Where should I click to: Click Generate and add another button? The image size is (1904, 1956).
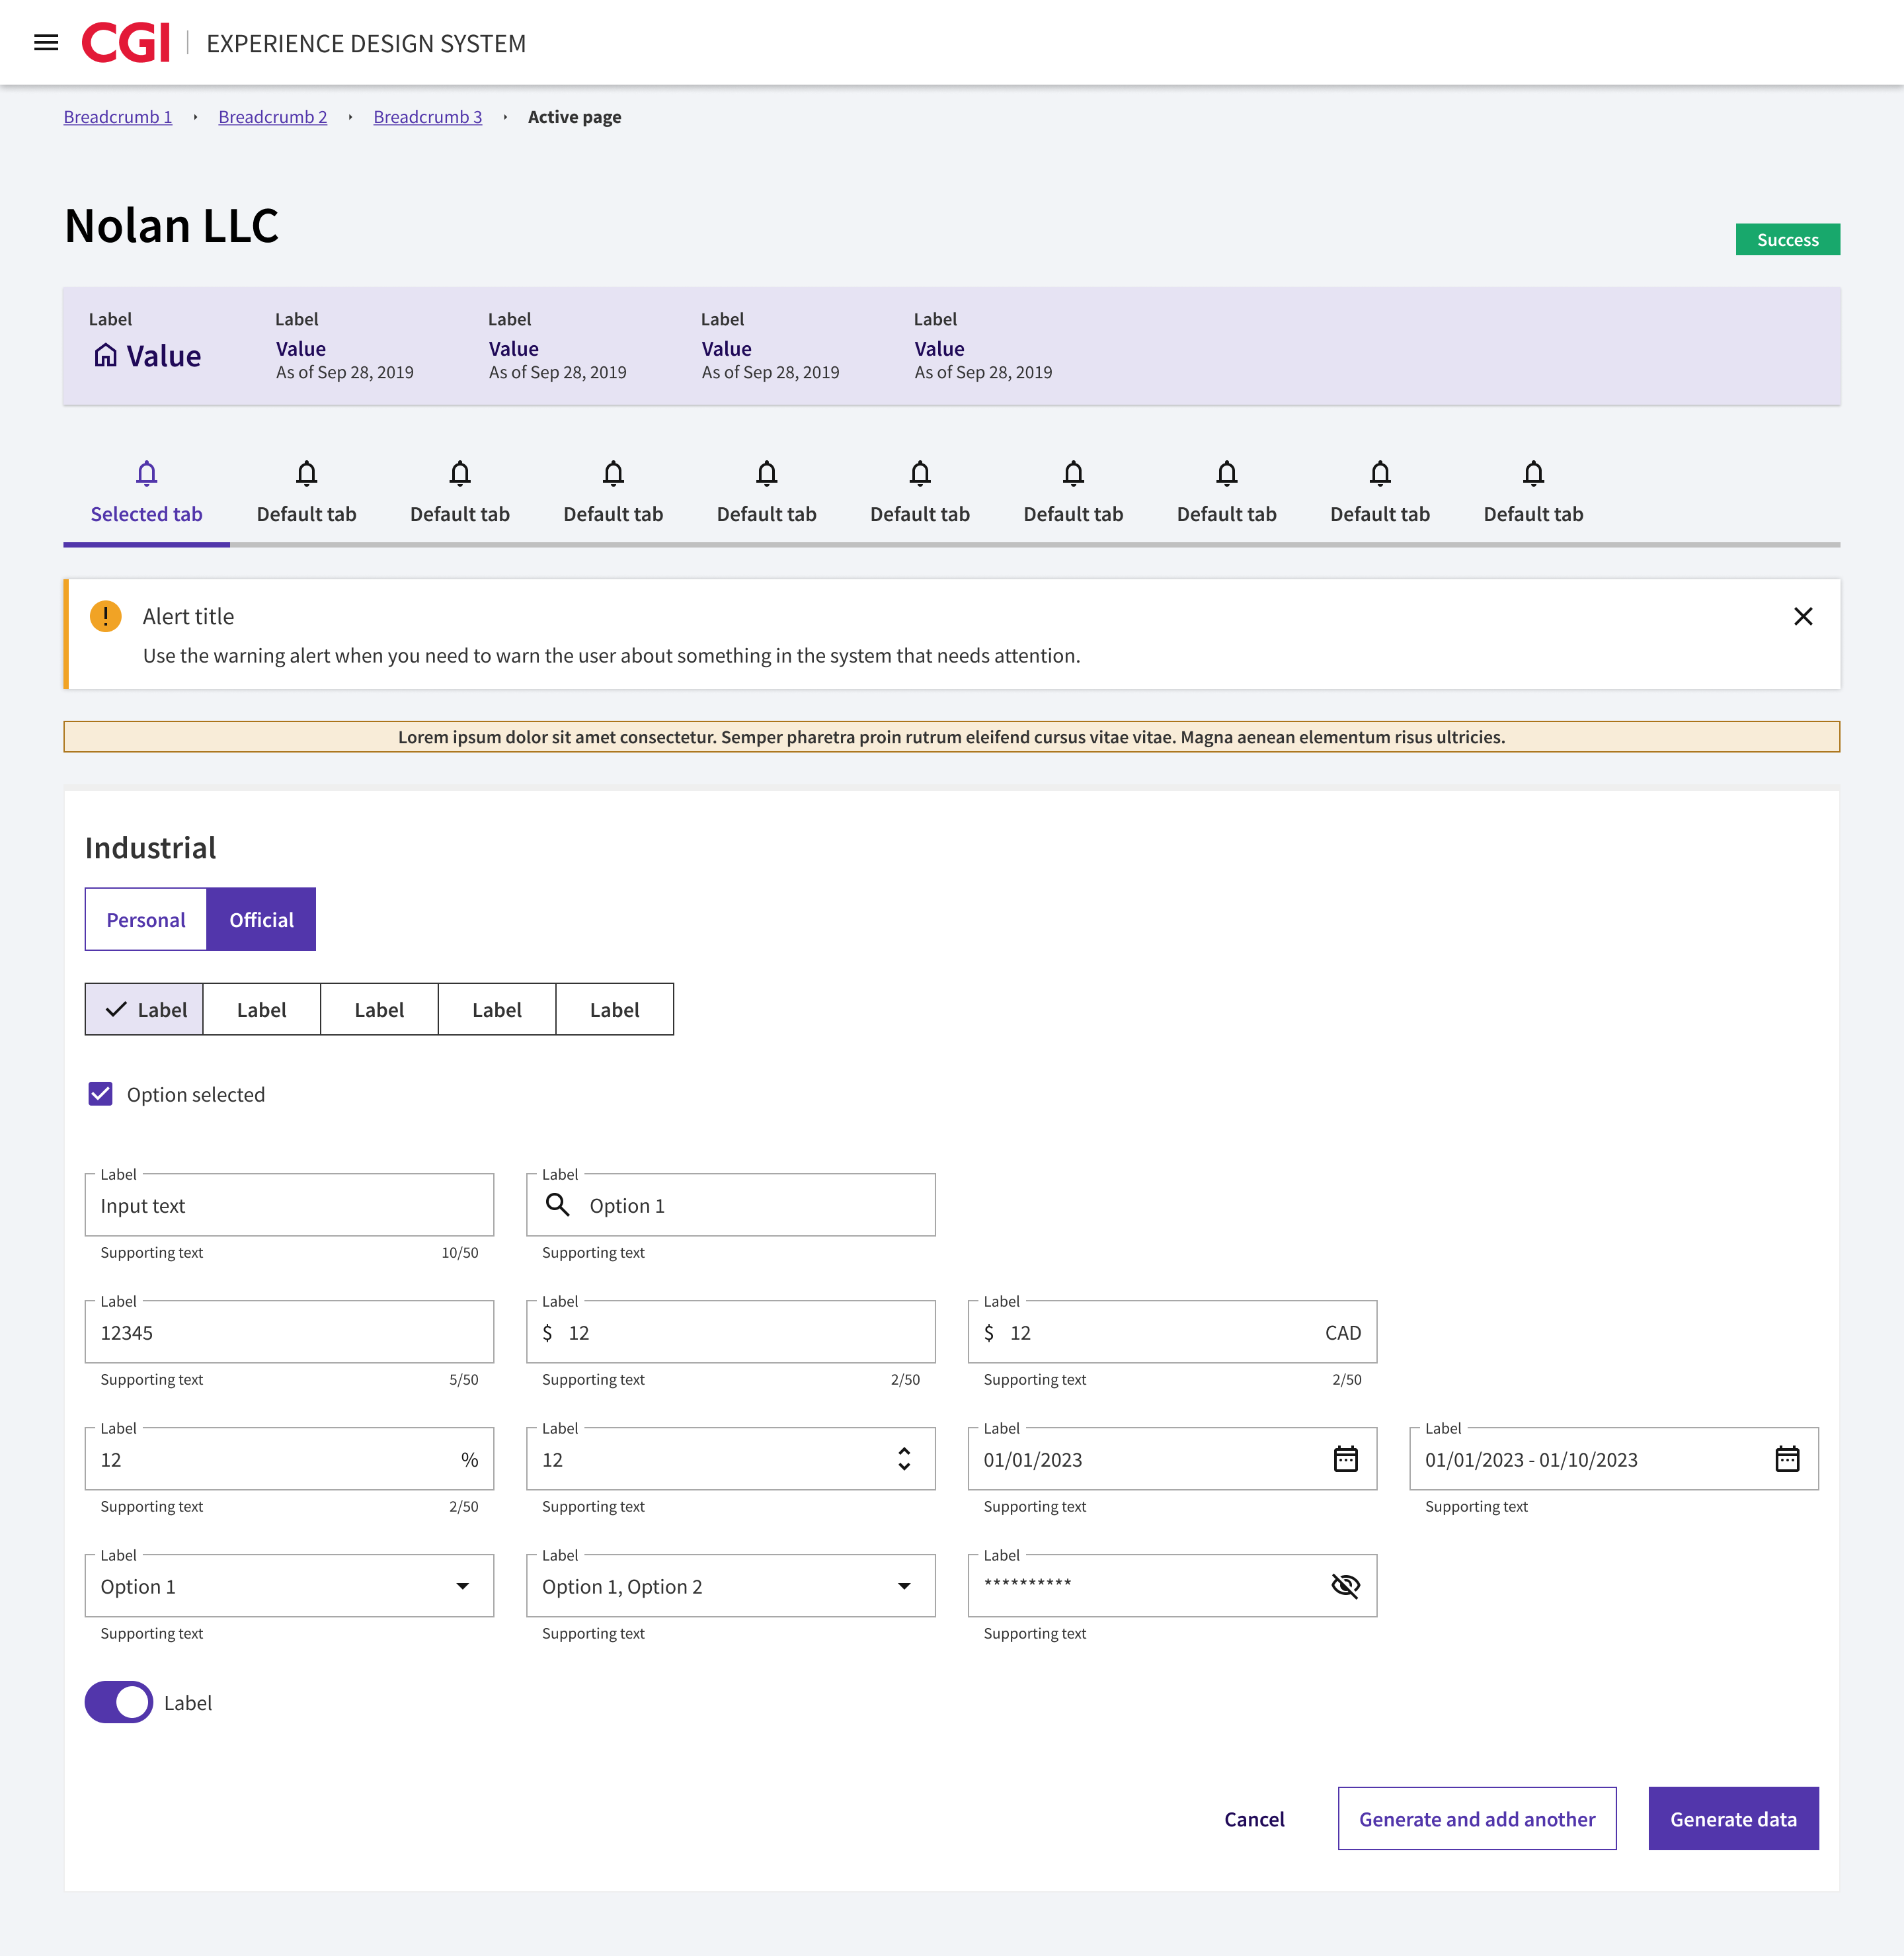[1477, 1819]
